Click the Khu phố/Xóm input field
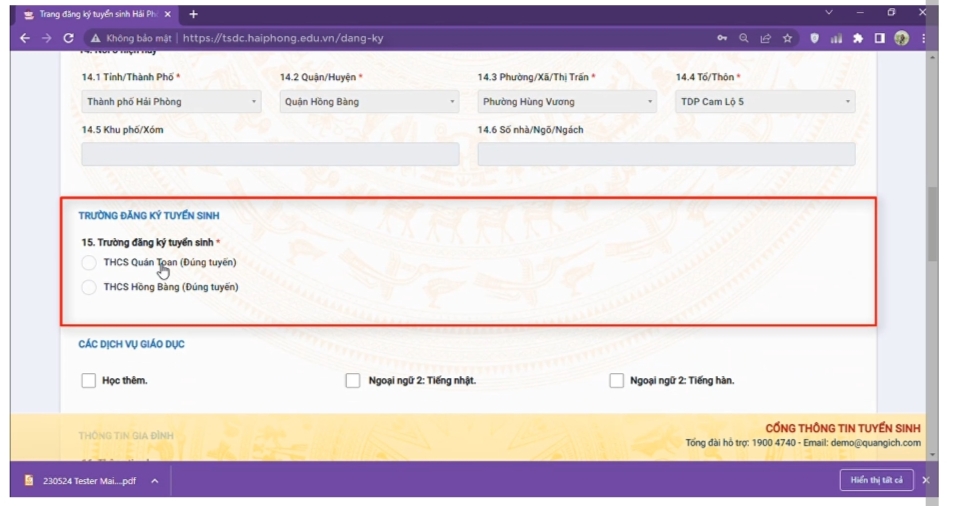The image size is (962, 506). 270,154
